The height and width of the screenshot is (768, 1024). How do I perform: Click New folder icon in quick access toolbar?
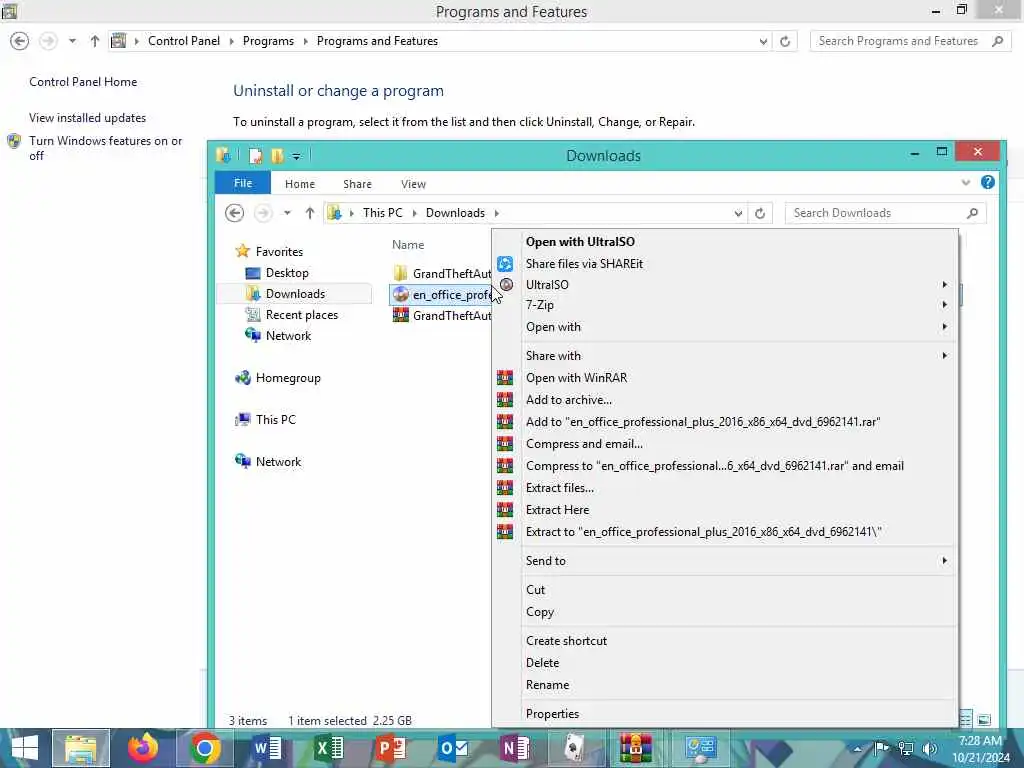pyautogui.click(x=277, y=155)
